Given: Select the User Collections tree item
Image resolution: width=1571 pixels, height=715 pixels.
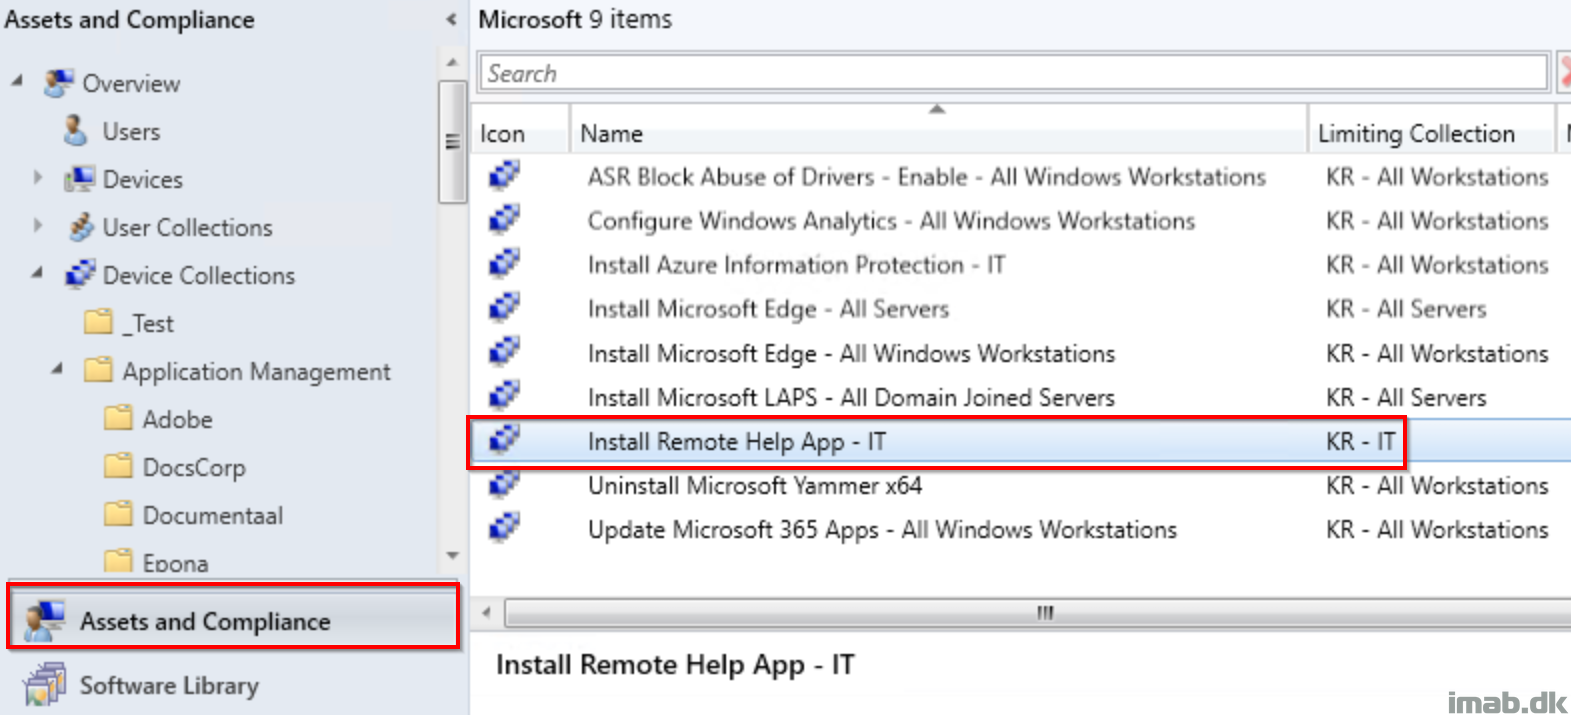Looking at the screenshot, I should coord(187,227).
